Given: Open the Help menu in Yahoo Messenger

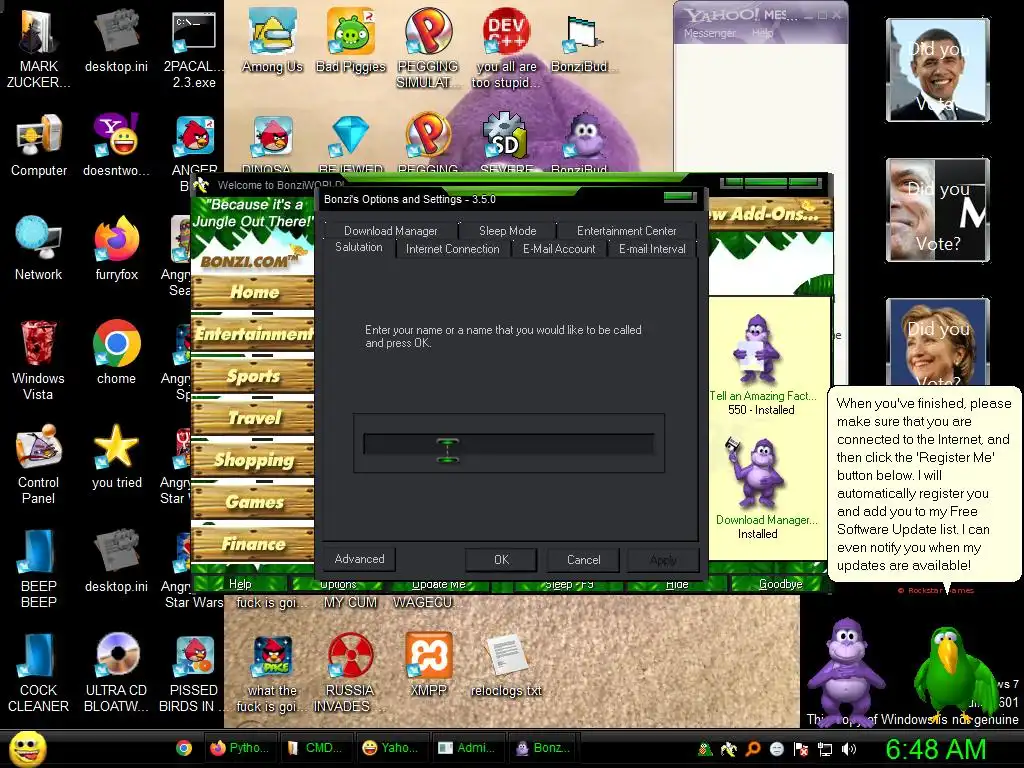Looking at the screenshot, I should 762,33.
